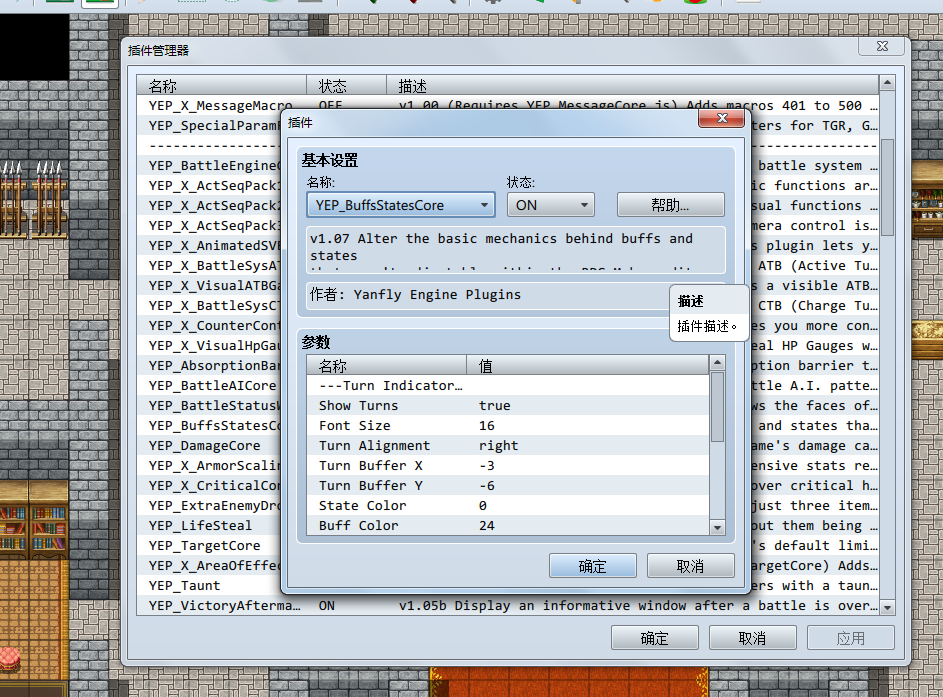This screenshot has height=697, width=943.
Task: Select the ---Turn Indicator--- parameter header row
Action: [x=508, y=385]
